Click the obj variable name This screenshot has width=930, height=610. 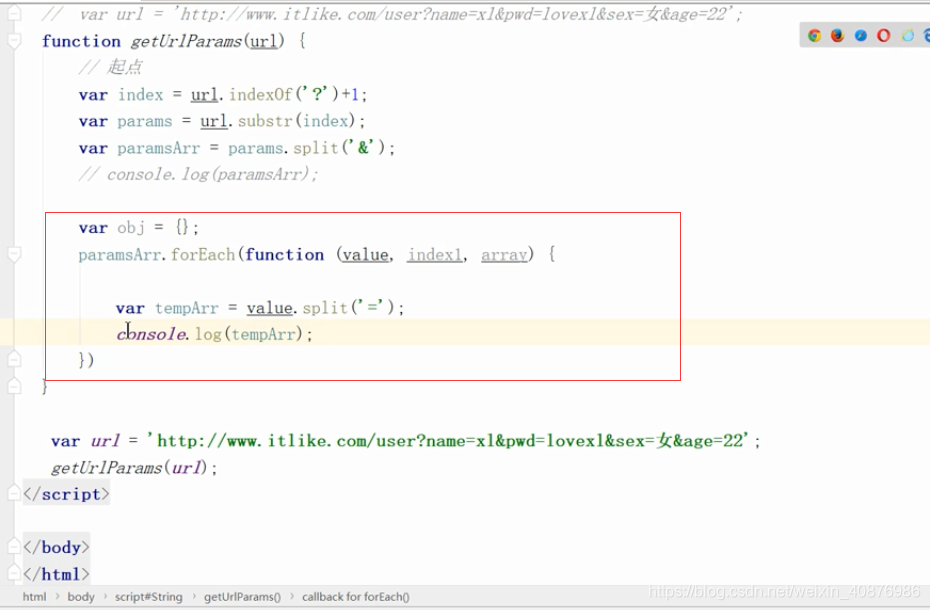[x=131, y=228]
